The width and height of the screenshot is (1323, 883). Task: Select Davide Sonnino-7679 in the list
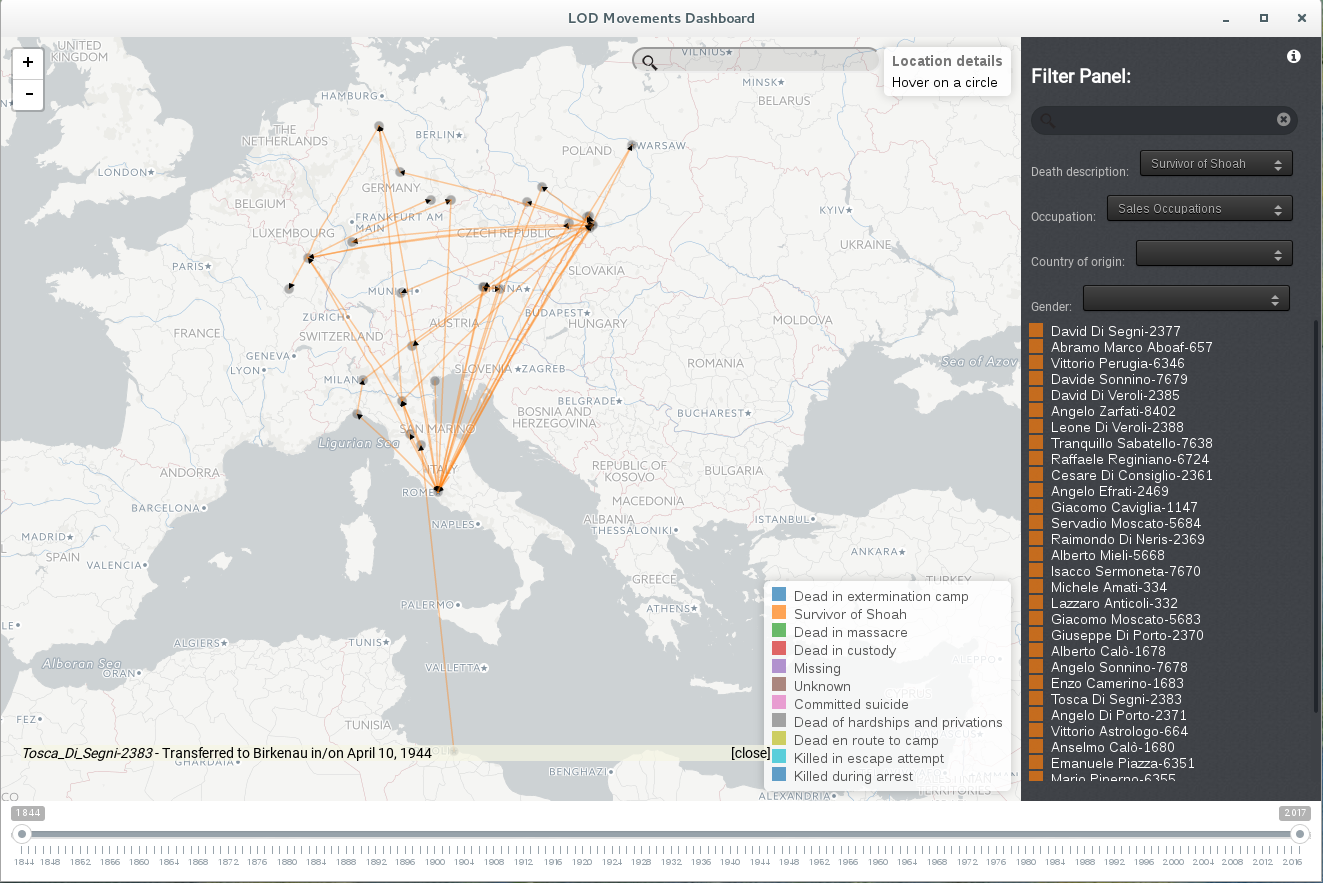point(1119,379)
